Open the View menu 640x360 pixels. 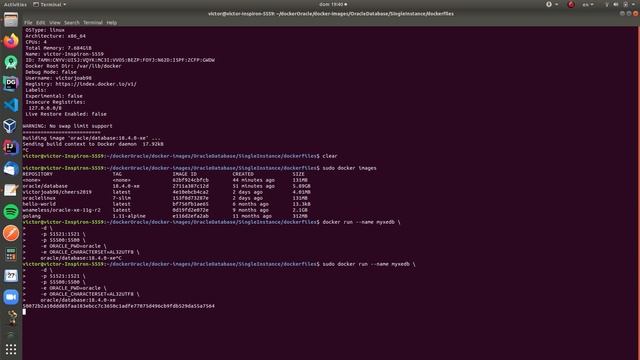pos(55,22)
